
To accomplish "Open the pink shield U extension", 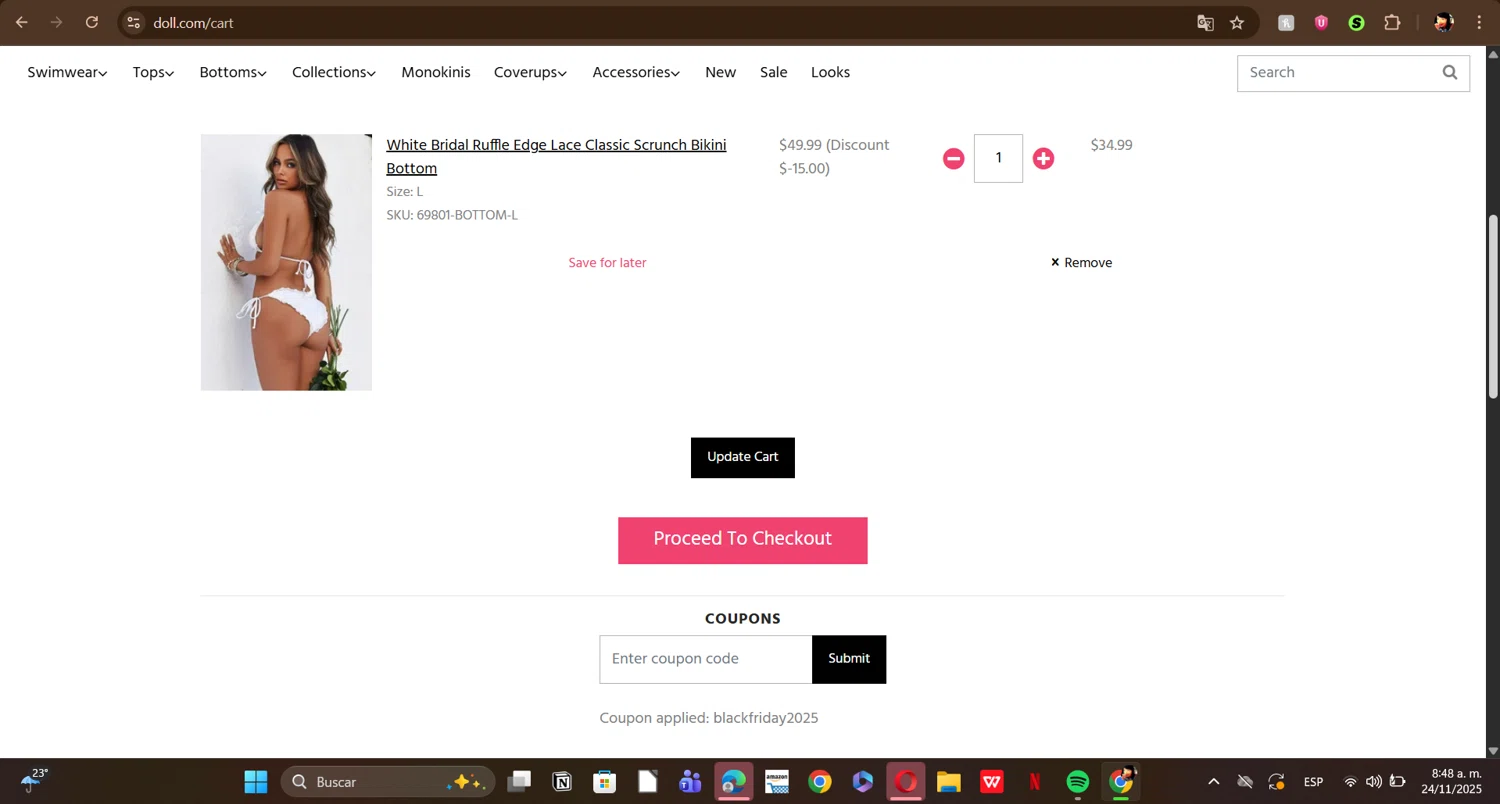I will [x=1321, y=22].
